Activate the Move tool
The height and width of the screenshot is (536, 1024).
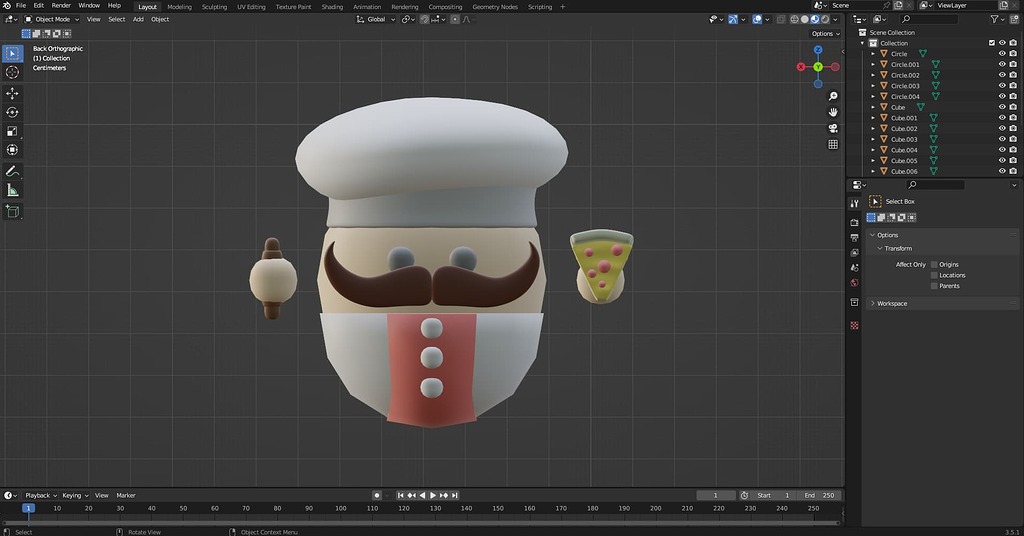click(13, 93)
